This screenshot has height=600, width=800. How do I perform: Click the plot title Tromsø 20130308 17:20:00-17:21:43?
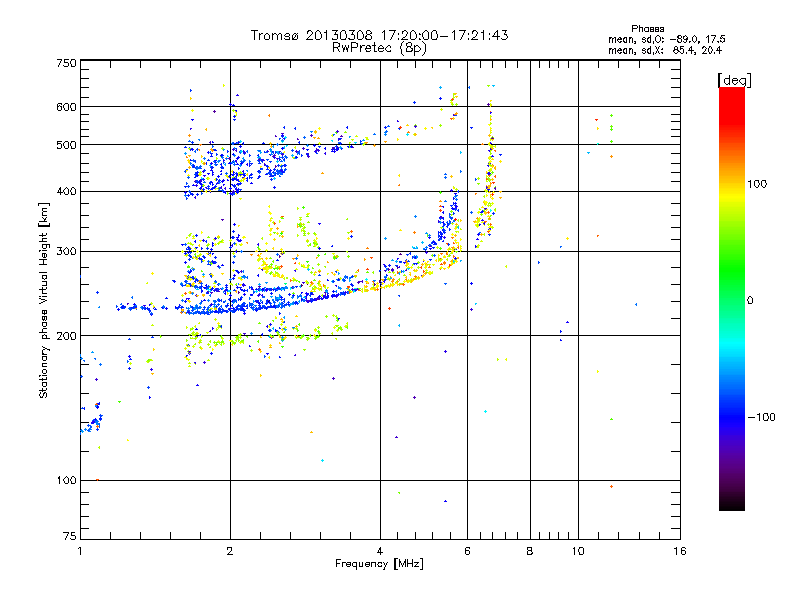pyautogui.click(x=379, y=35)
